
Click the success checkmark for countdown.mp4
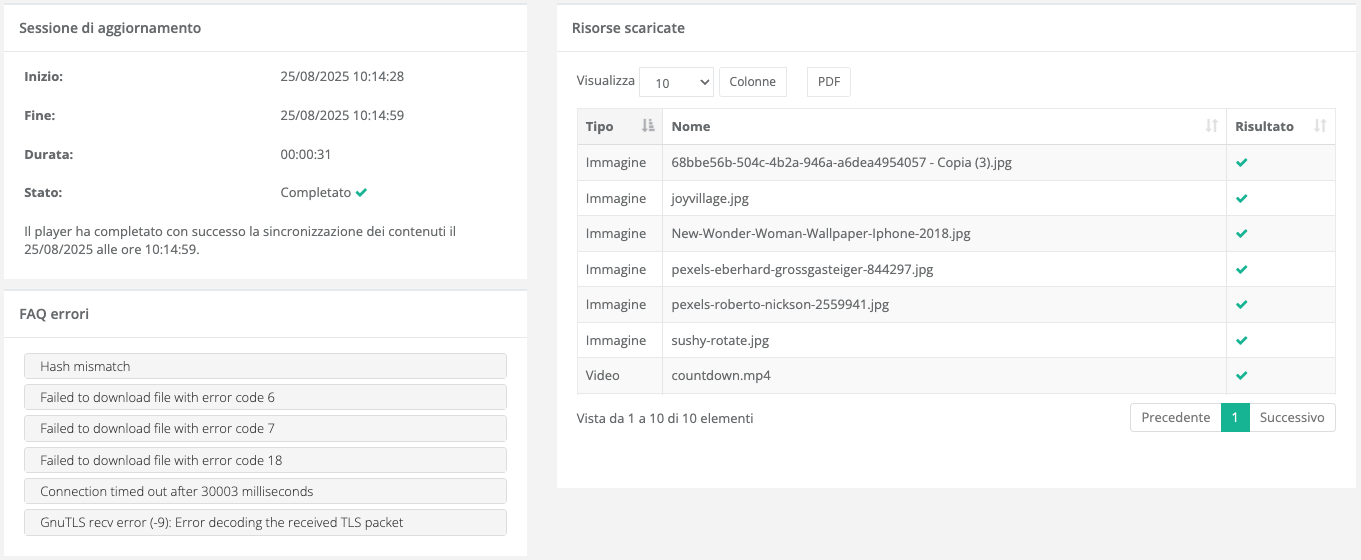tap(1242, 376)
